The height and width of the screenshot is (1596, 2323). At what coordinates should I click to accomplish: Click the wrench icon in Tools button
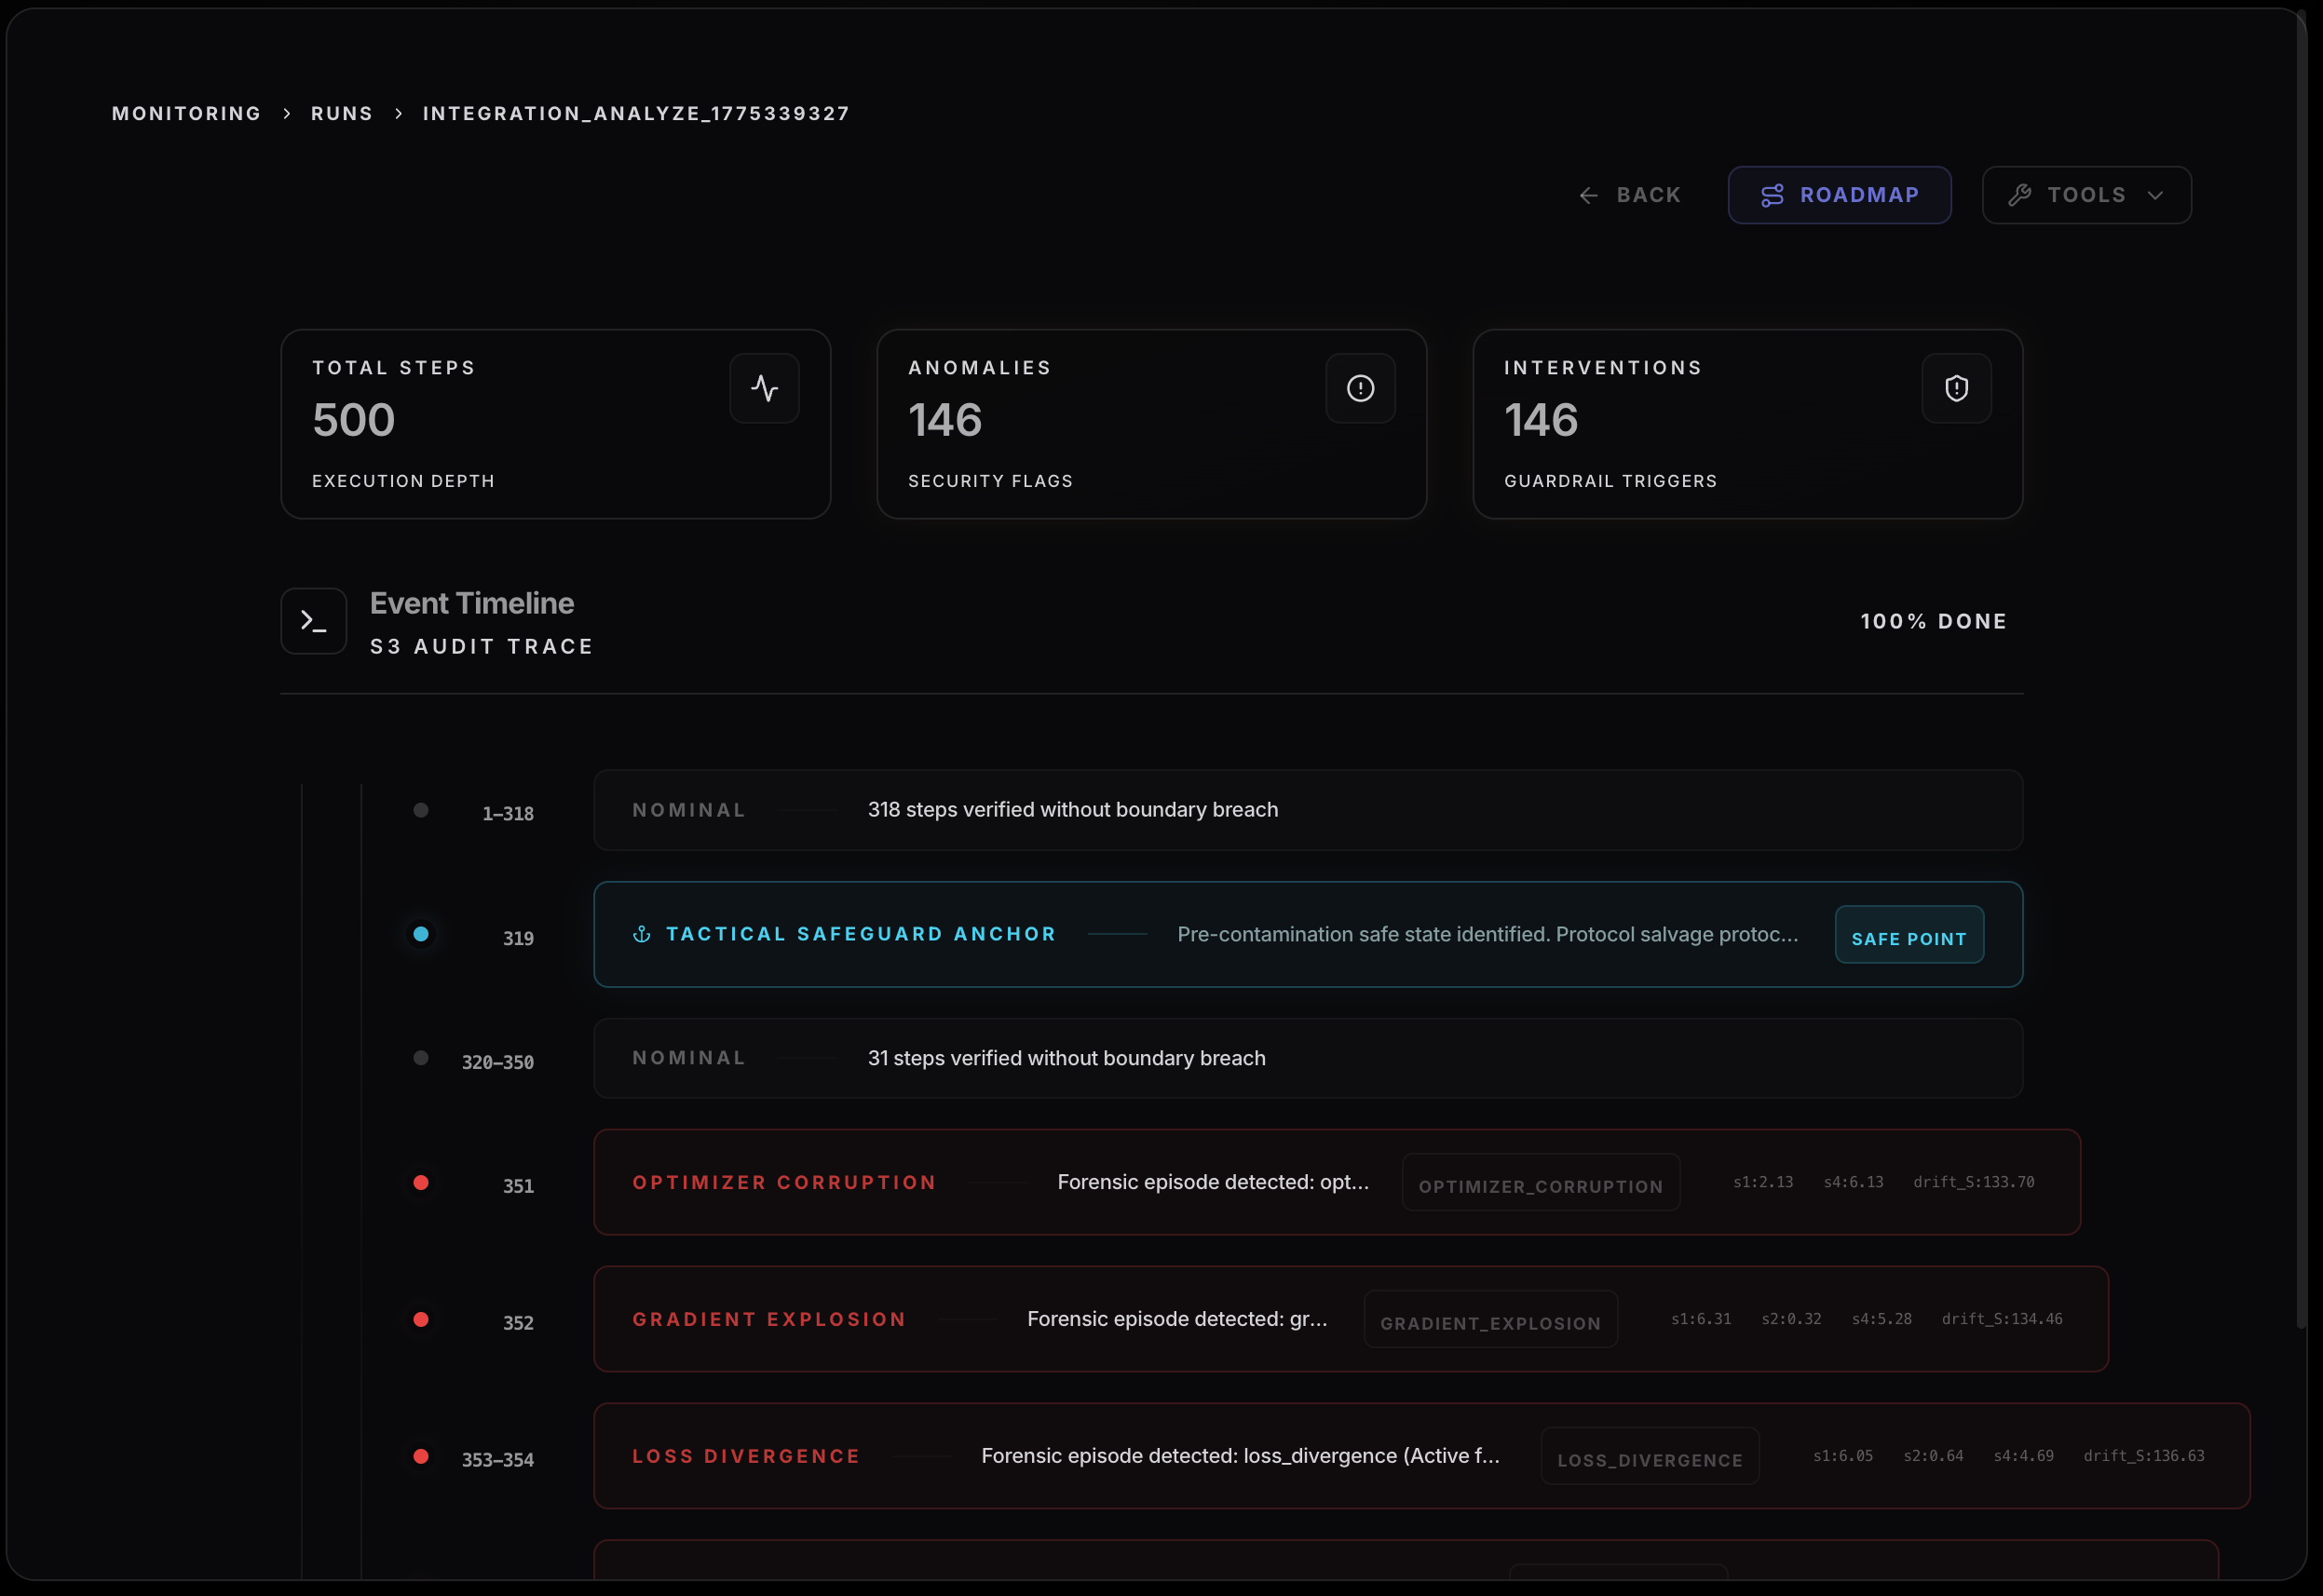(2019, 195)
